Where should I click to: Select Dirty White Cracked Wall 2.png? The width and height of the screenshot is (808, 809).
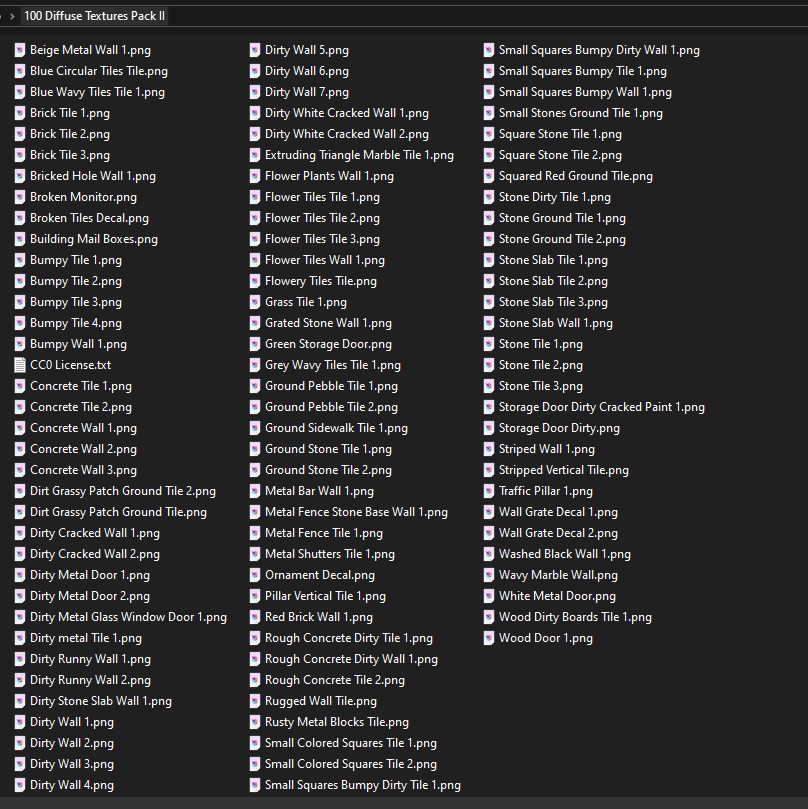pos(347,134)
